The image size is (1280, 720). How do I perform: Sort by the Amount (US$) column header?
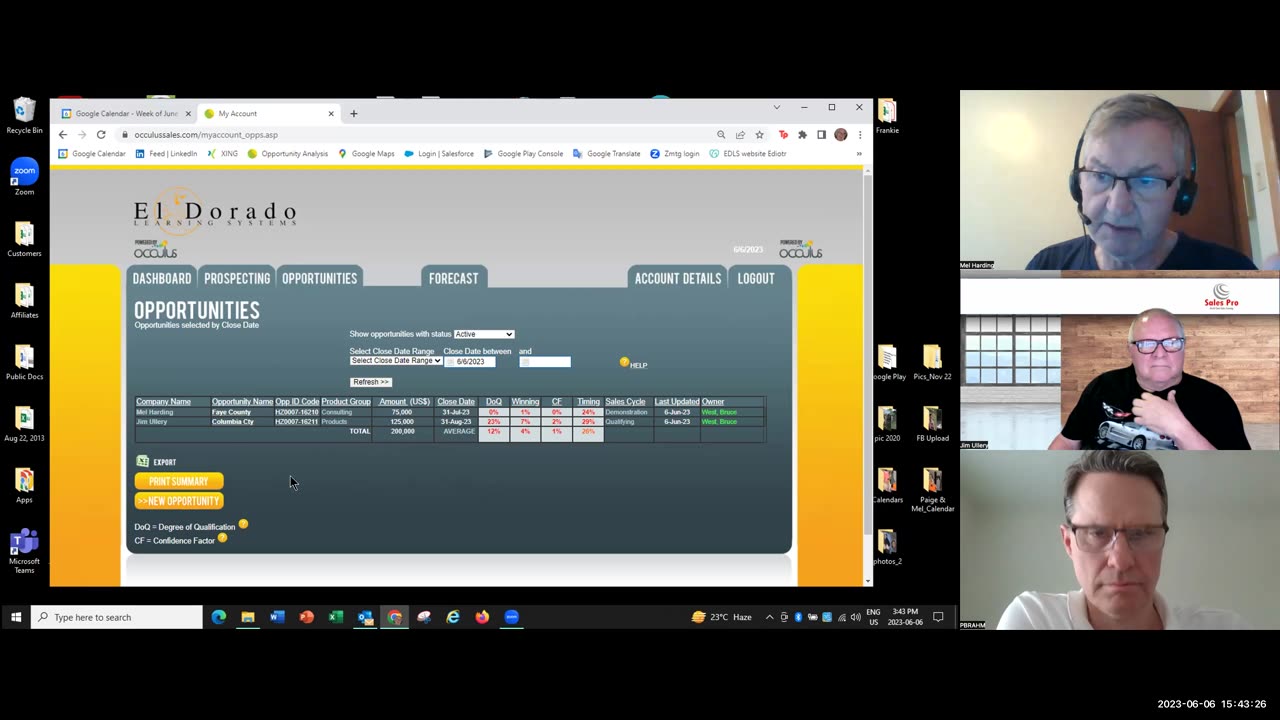405,402
